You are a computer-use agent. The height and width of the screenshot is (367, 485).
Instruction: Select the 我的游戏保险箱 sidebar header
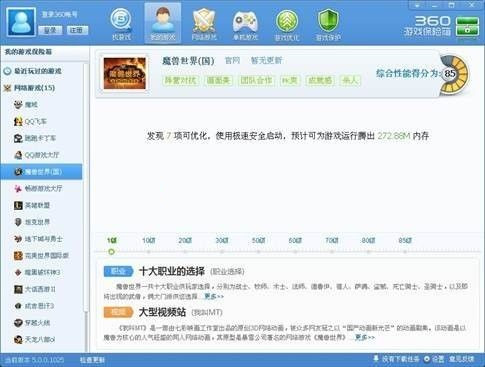click(29, 52)
